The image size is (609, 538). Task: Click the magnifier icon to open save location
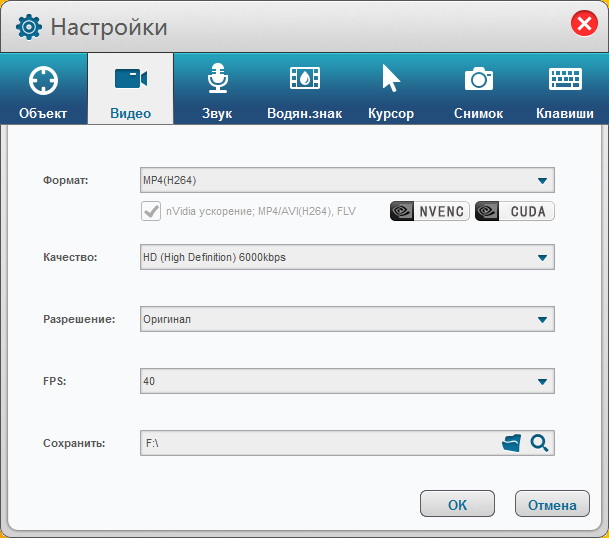[x=540, y=443]
